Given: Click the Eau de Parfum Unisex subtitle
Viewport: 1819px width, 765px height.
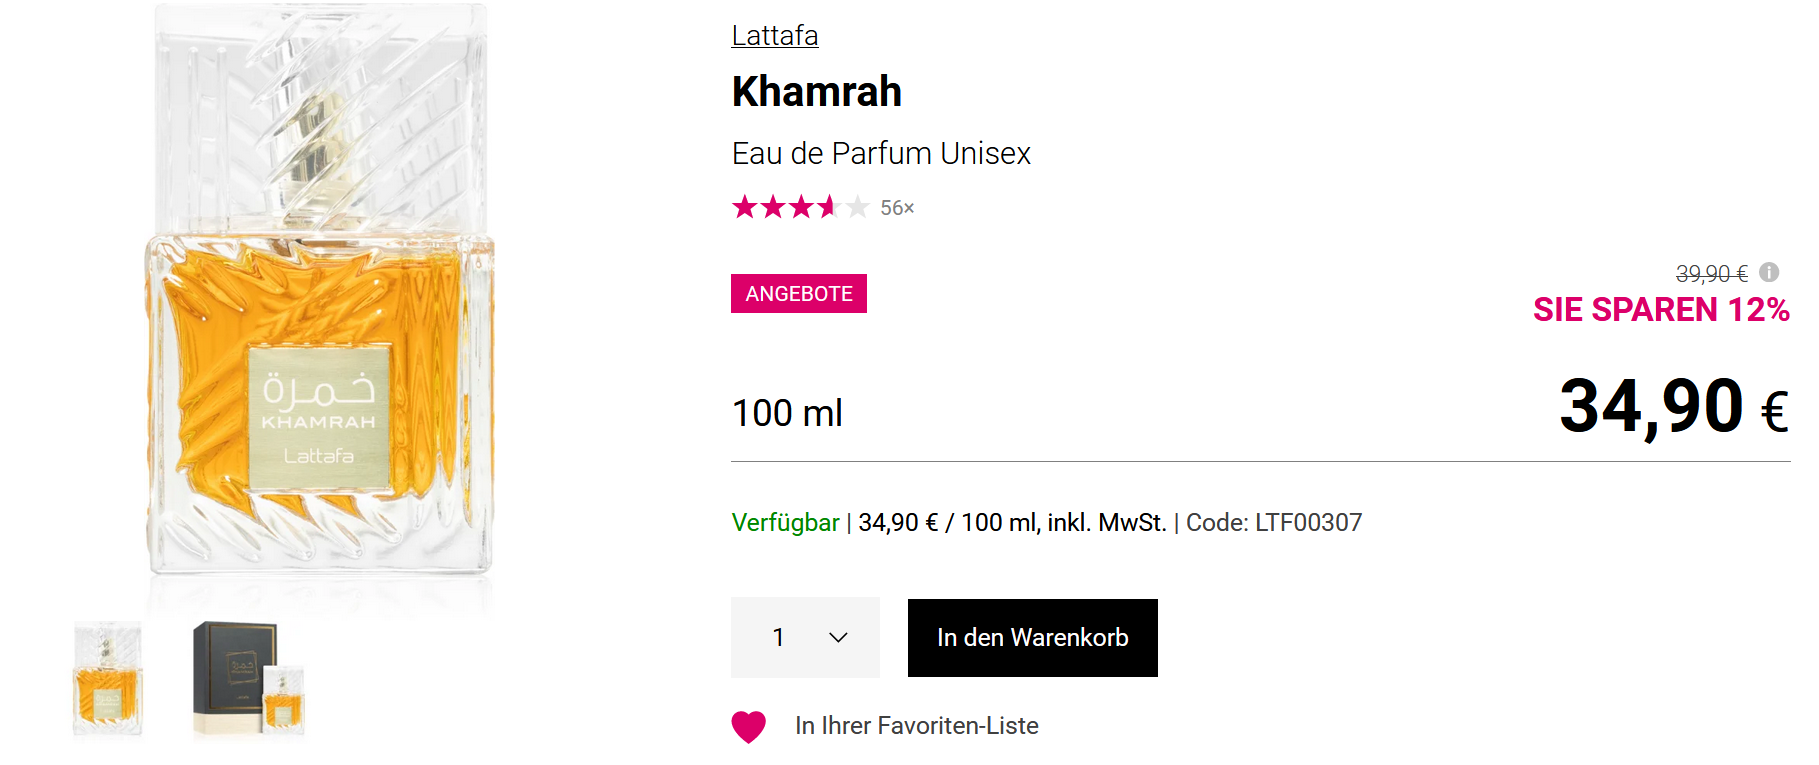Looking at the screenshot, I should [880, 154].
